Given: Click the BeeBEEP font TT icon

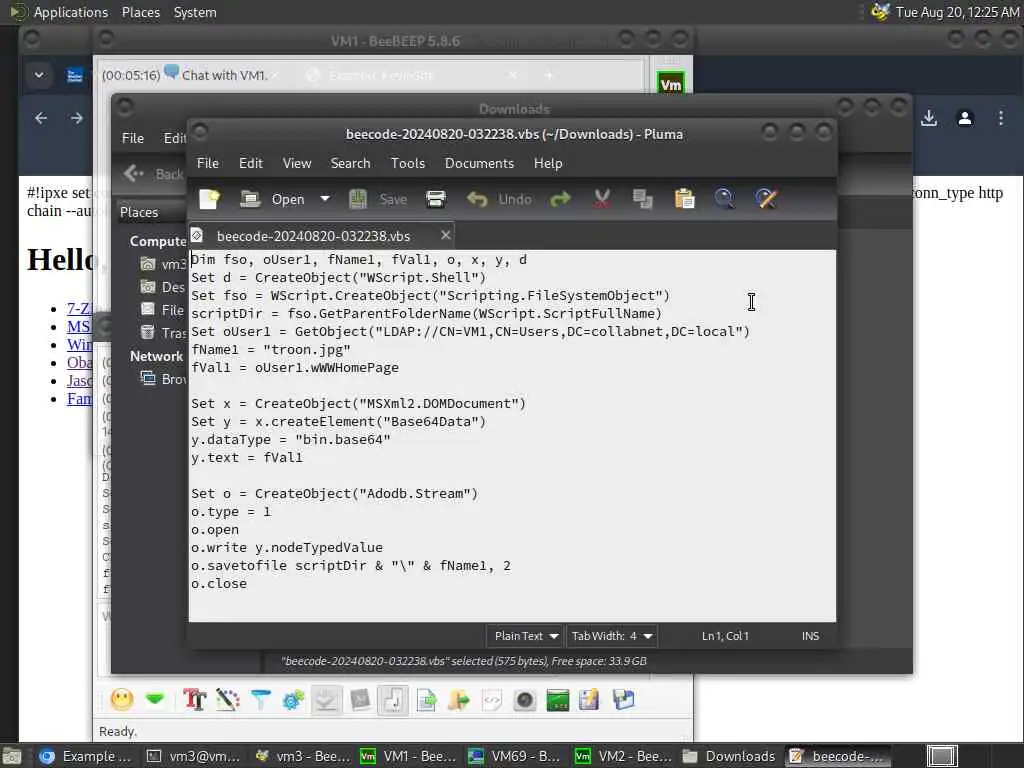Looking at the screenshot, I should (x=195, y=699).
